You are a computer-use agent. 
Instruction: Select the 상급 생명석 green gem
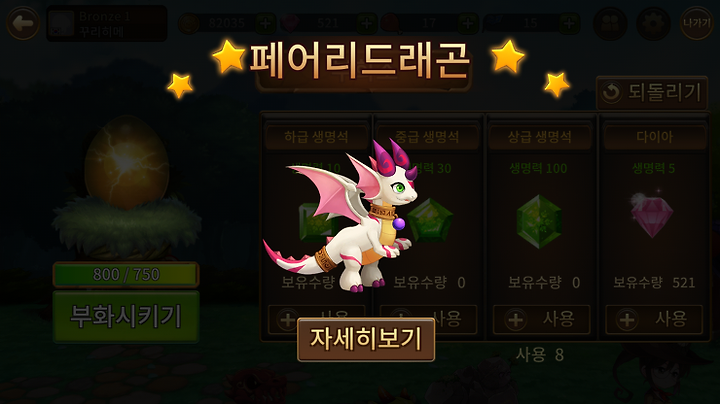coord(539,221)
